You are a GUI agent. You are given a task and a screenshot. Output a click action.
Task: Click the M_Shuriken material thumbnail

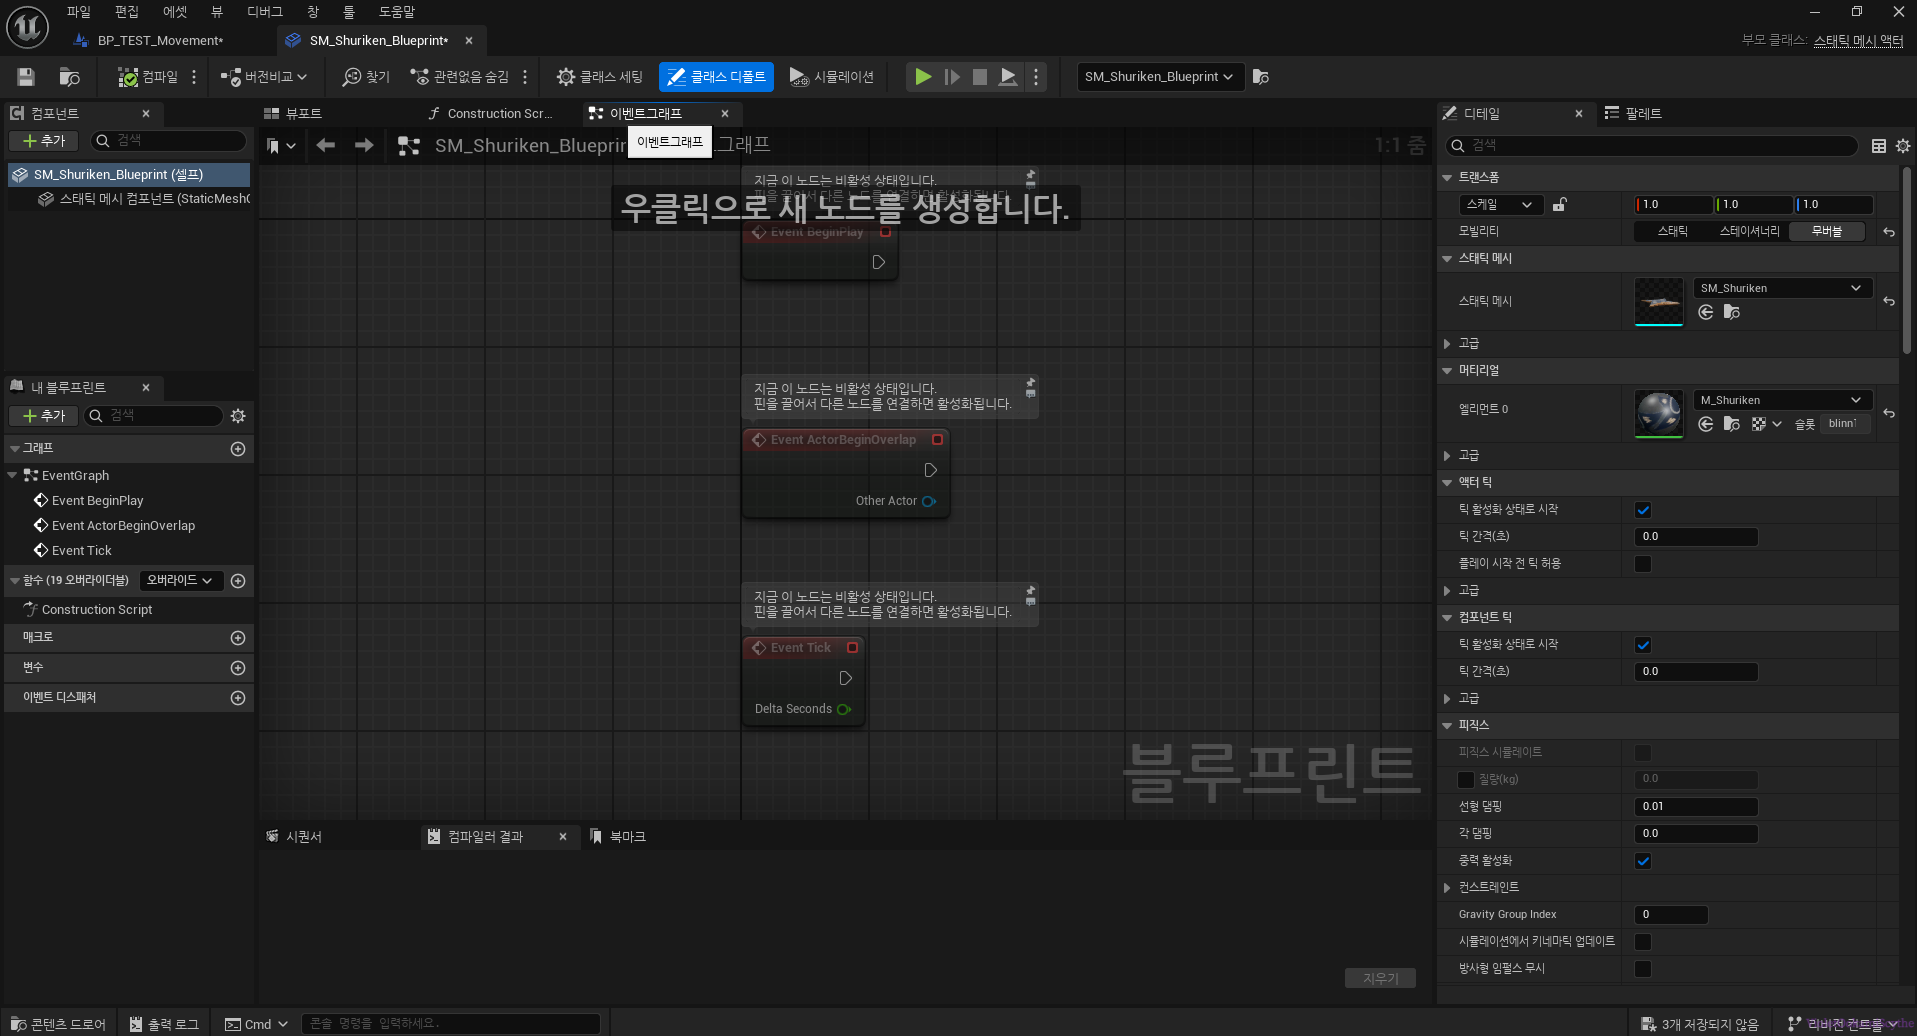click(x=1659, y=413)
